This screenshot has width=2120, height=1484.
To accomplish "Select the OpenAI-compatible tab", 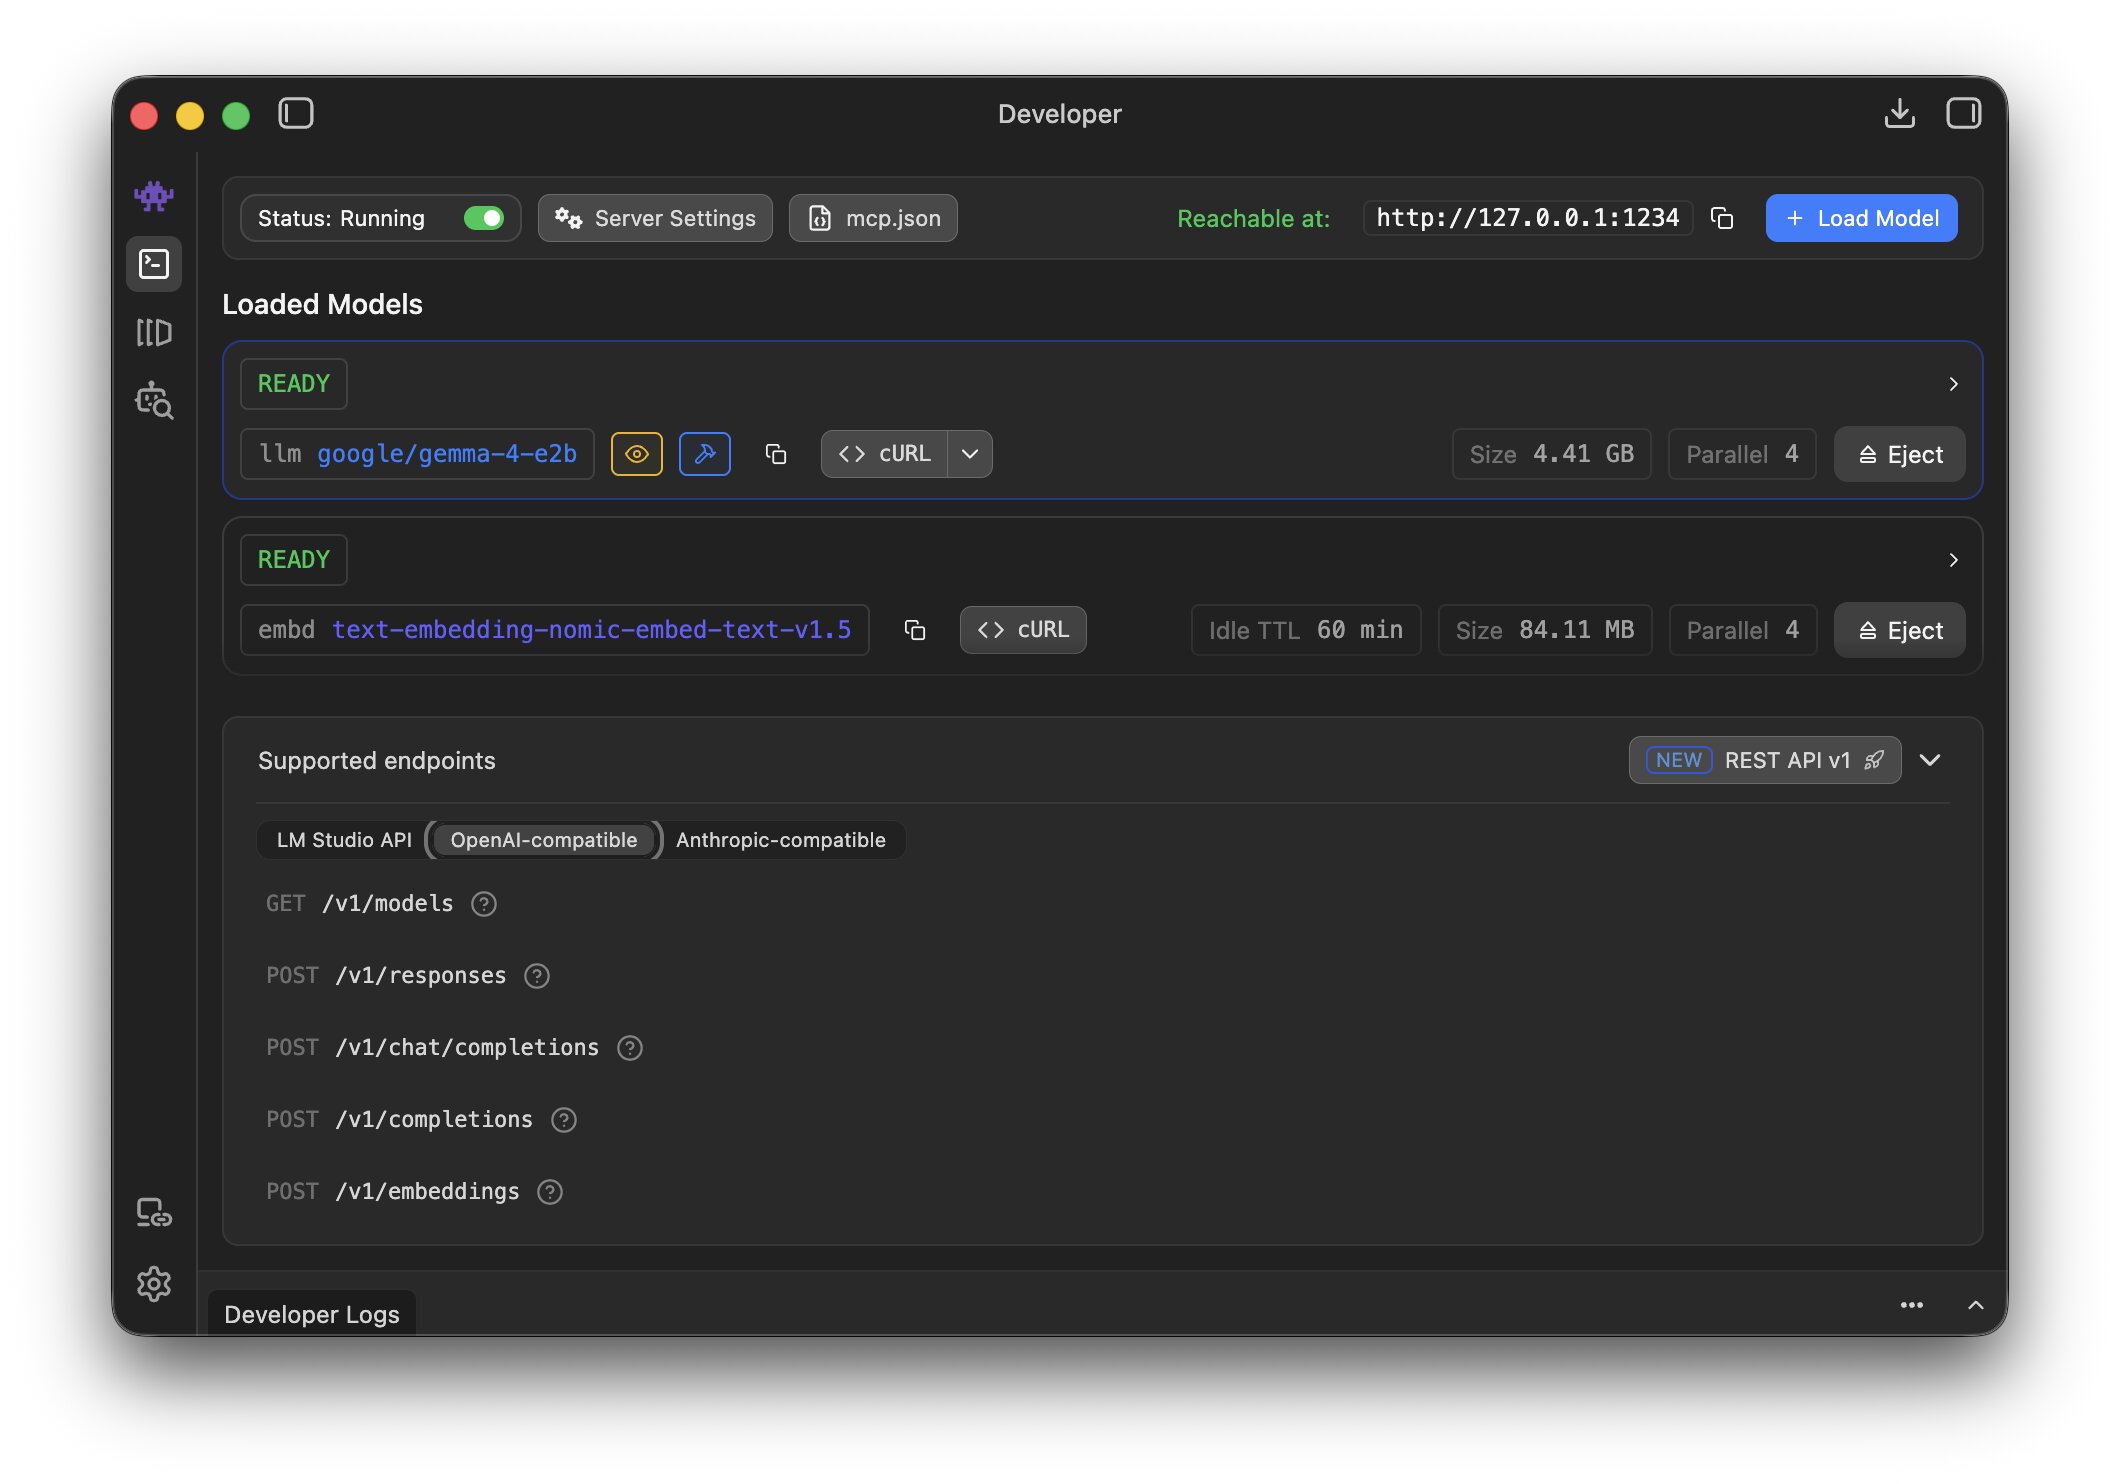I will click(544, 840).
